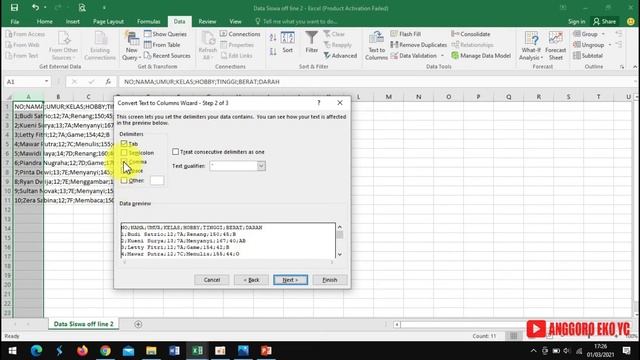Open the Text qualifier dropdown

pyautogui.click(x=261, y=166)
